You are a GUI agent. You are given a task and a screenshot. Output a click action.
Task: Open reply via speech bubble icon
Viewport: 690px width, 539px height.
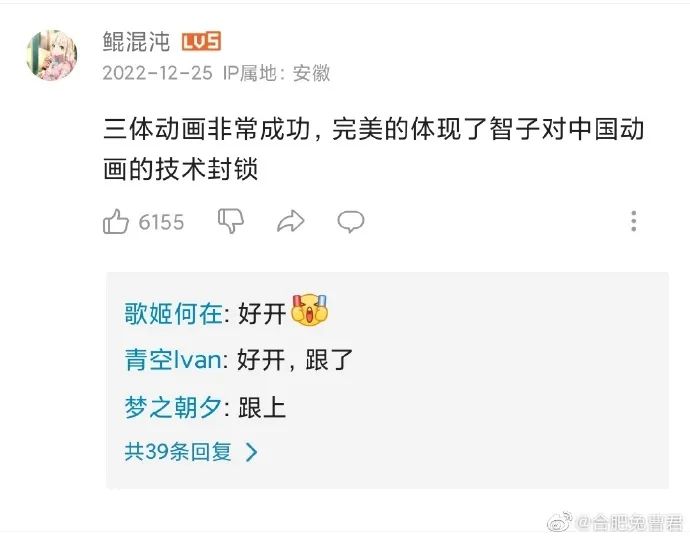351,221
